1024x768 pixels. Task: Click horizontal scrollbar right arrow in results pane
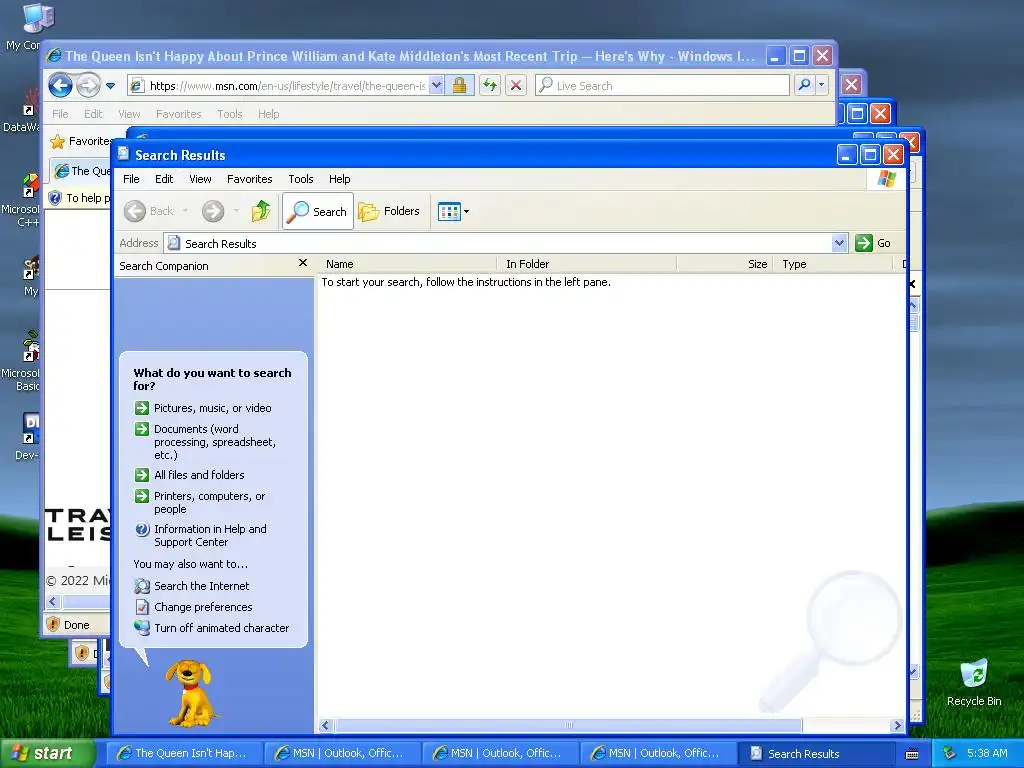[x=897, y=726]
